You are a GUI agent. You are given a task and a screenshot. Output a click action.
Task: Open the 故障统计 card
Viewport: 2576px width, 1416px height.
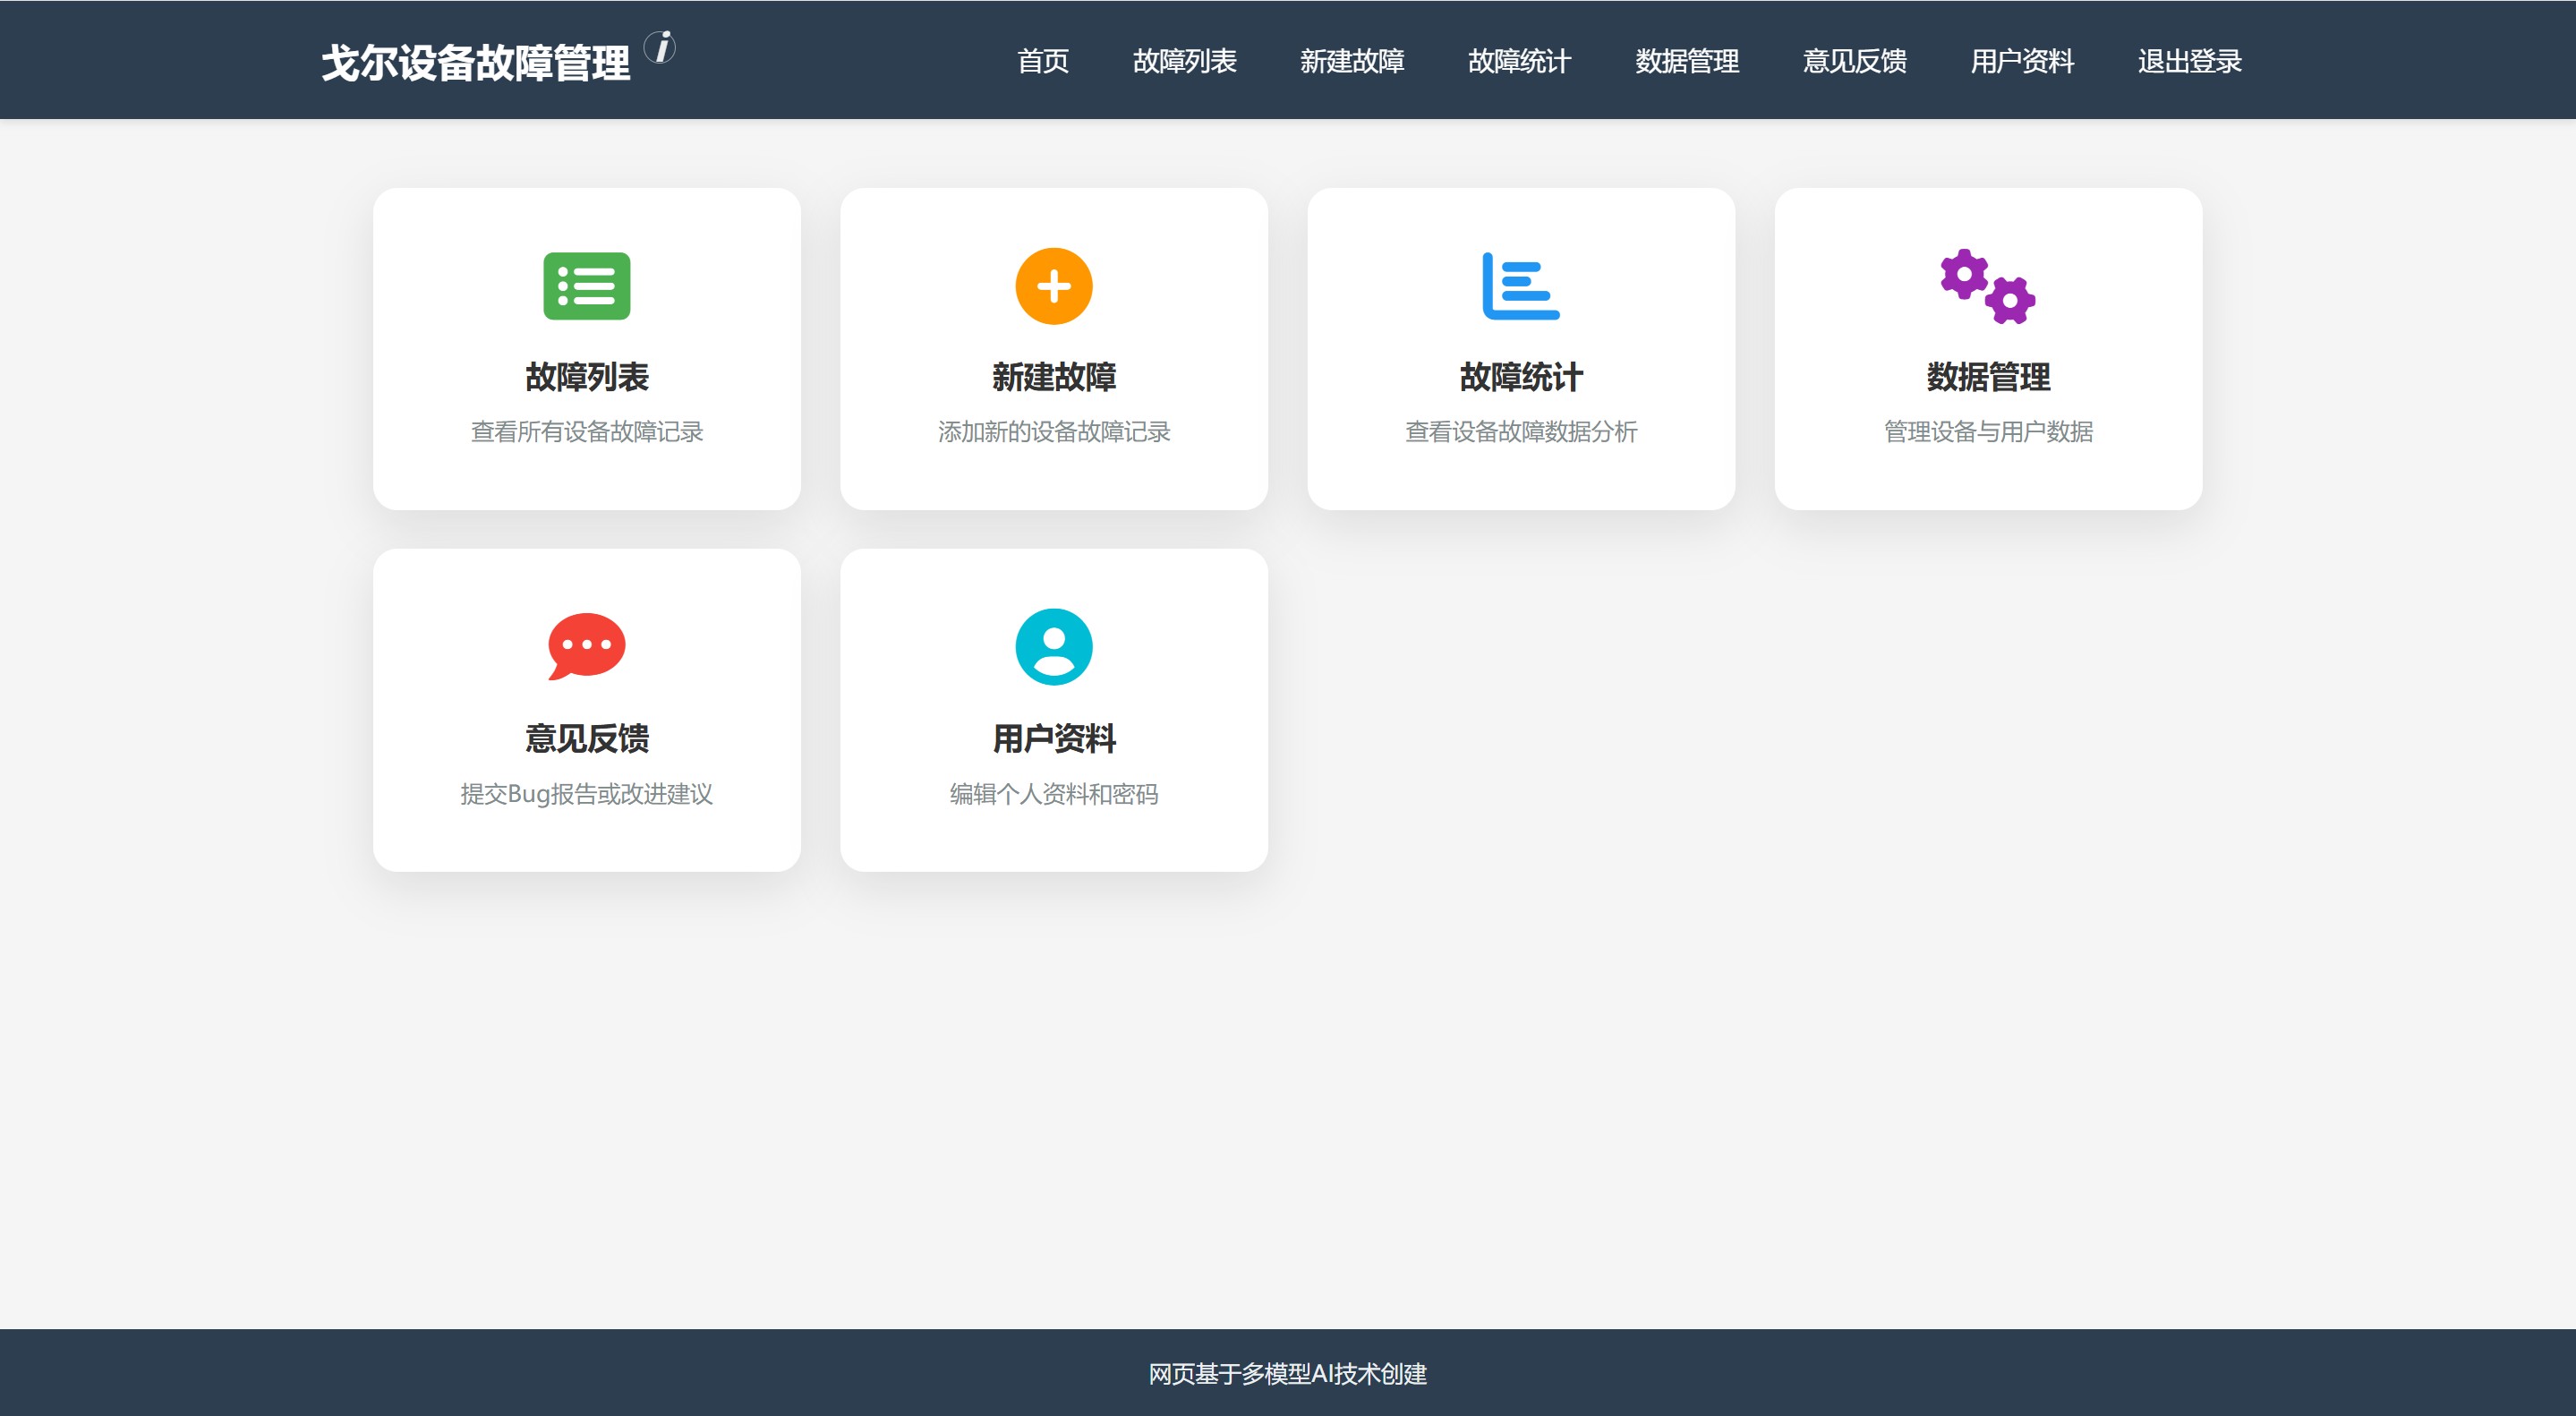pos(1520,348)
